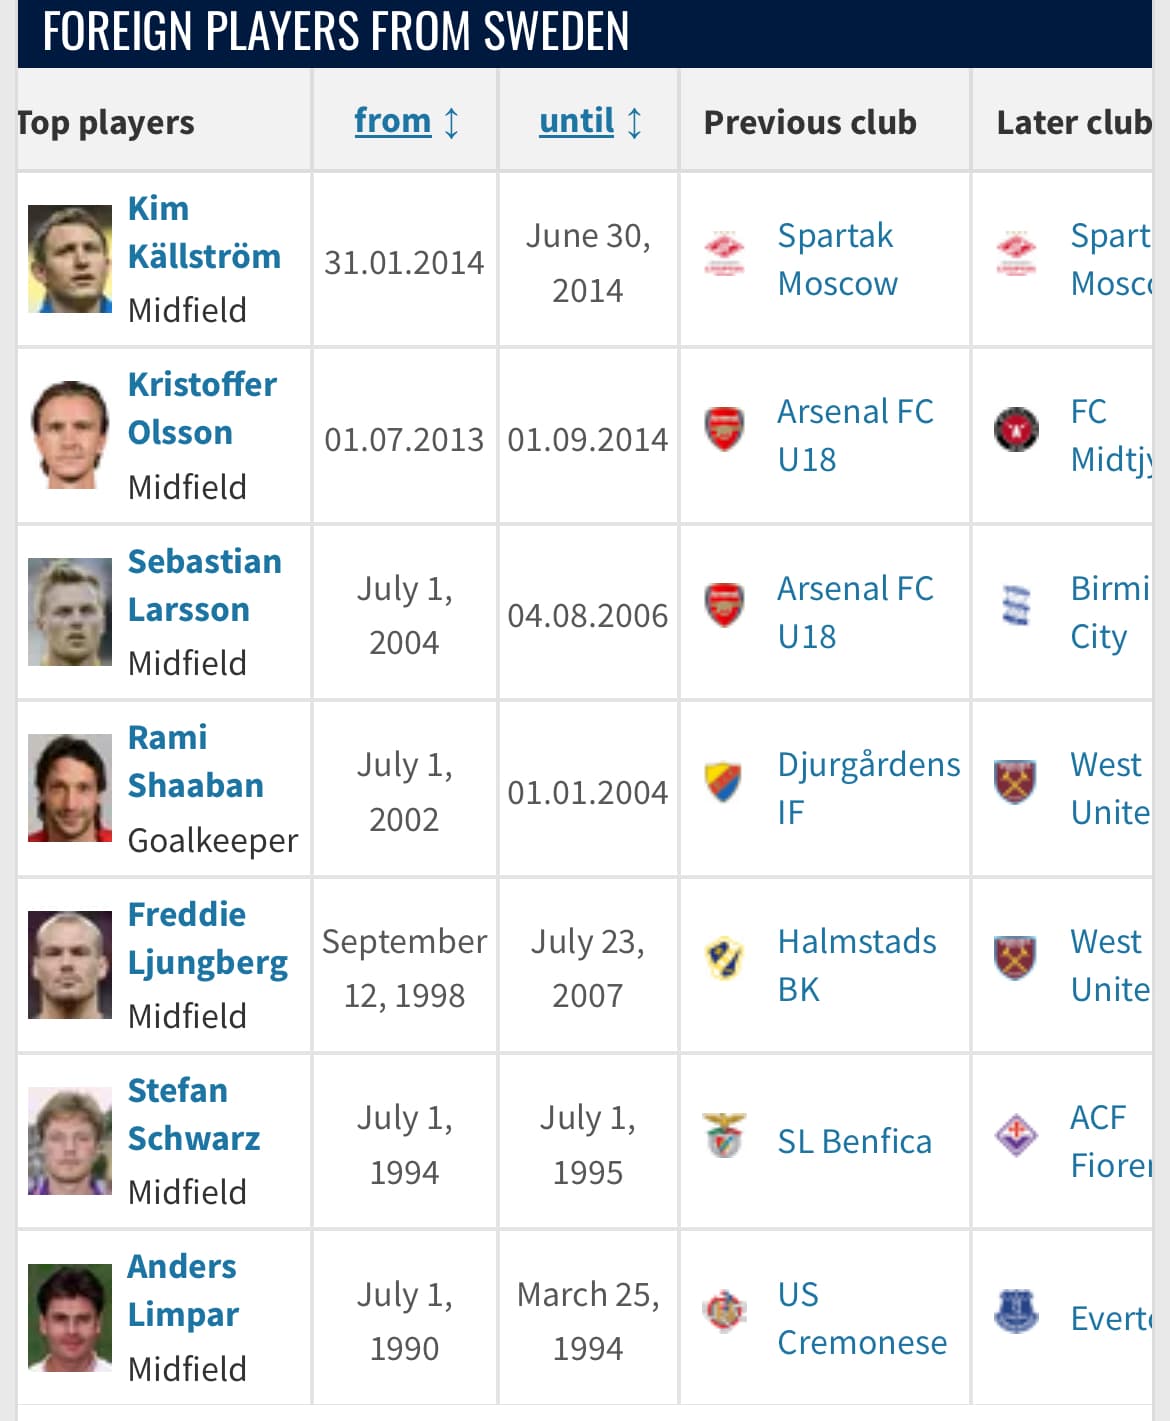1170x1421 pixels.
Task: Click Stefan Schwarz's portrait thumbnail
Action: (70, 1141)
